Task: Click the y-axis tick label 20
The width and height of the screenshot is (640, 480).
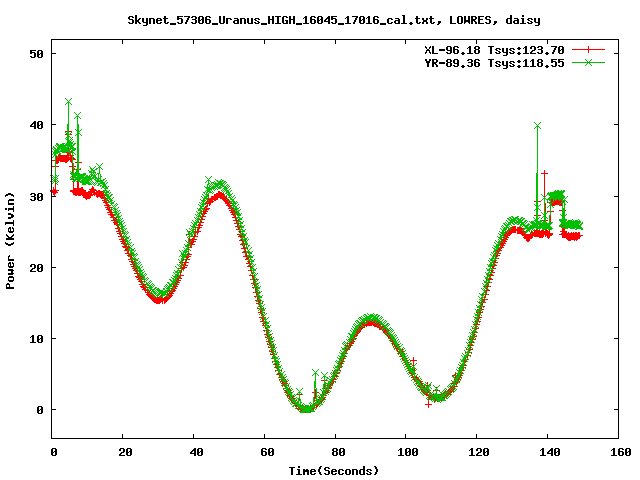Action: coord(36,268)
